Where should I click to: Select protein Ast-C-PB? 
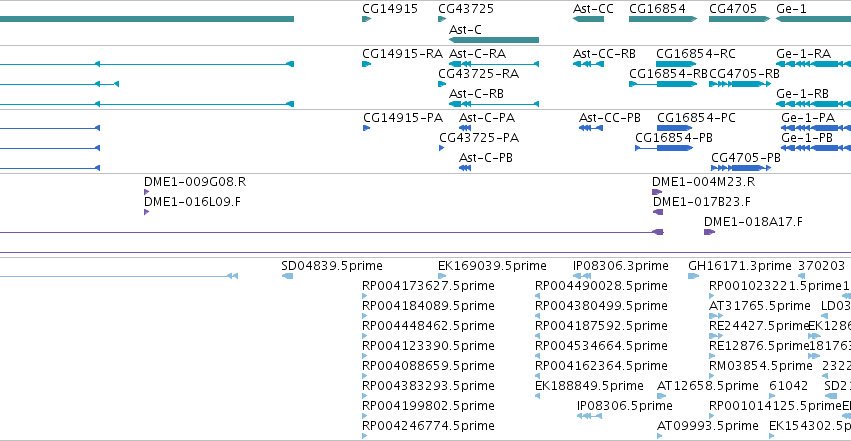coord(465,168)
